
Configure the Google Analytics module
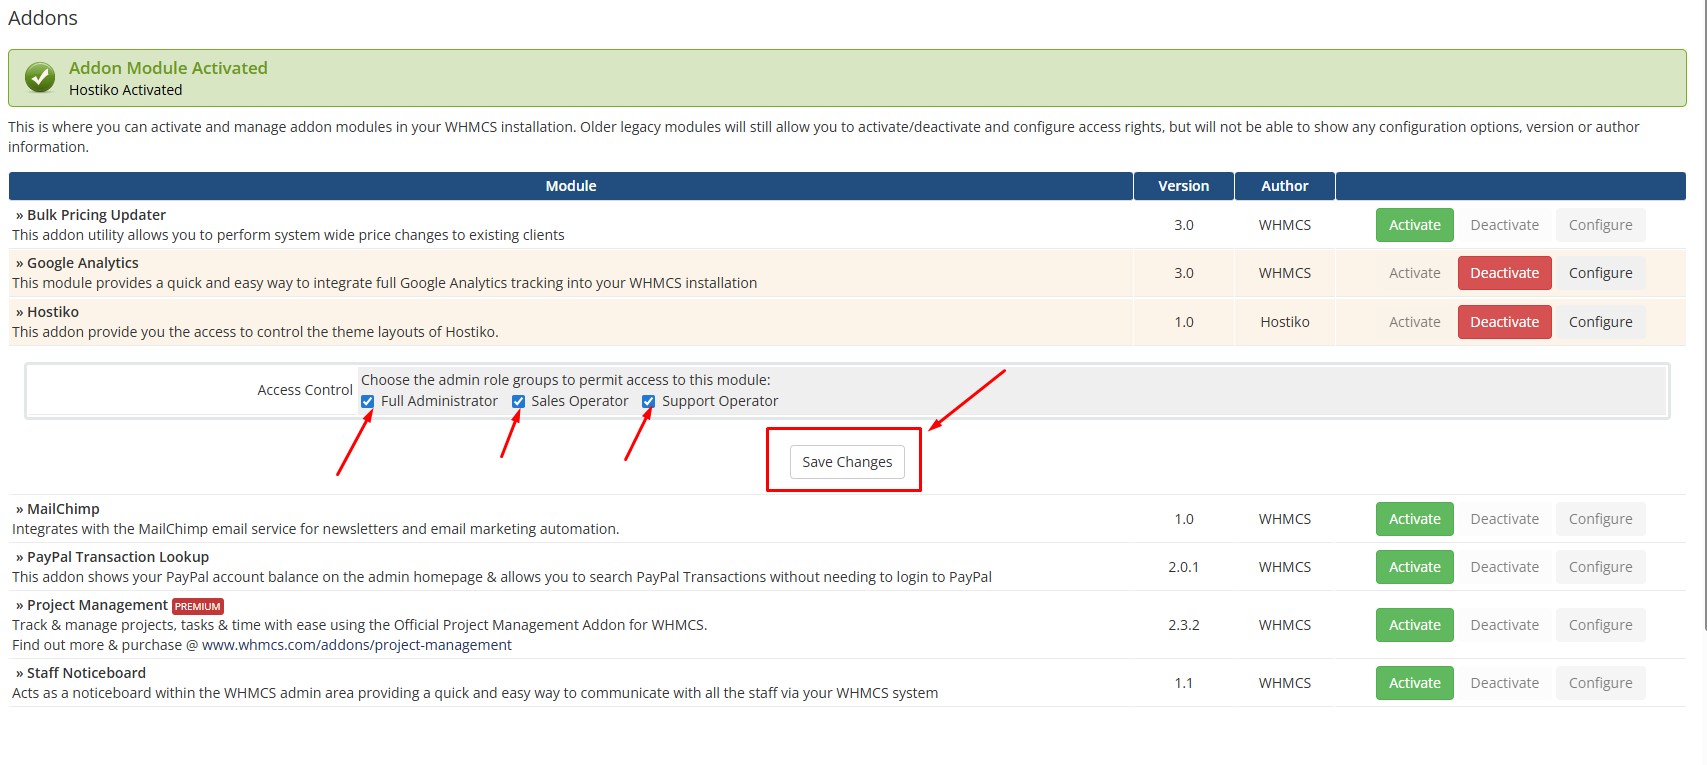click(1600, 273)
